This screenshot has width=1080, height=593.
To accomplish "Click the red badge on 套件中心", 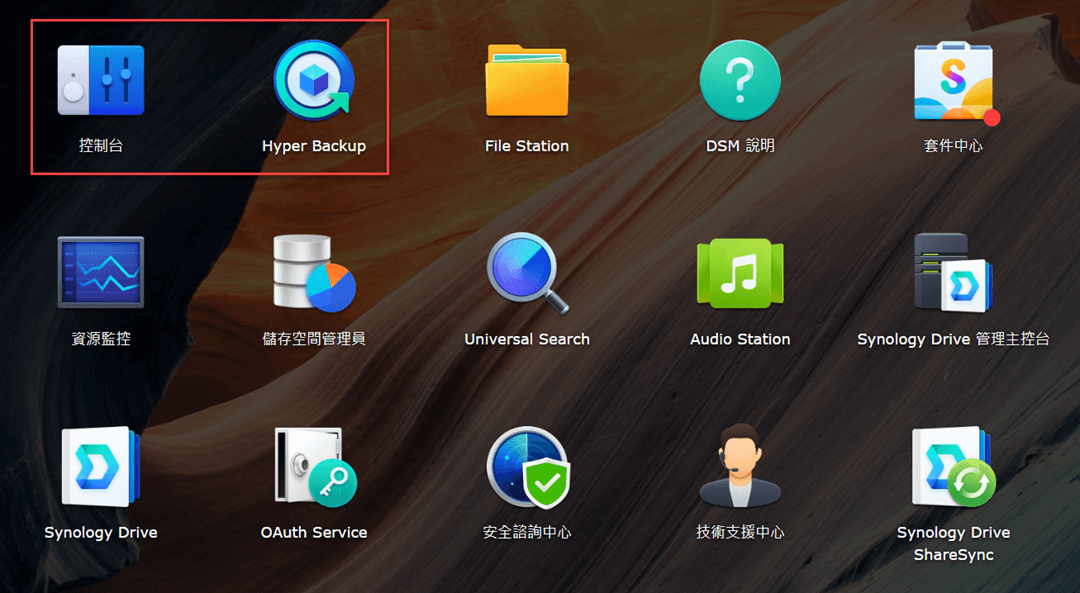I will [992, 118].
